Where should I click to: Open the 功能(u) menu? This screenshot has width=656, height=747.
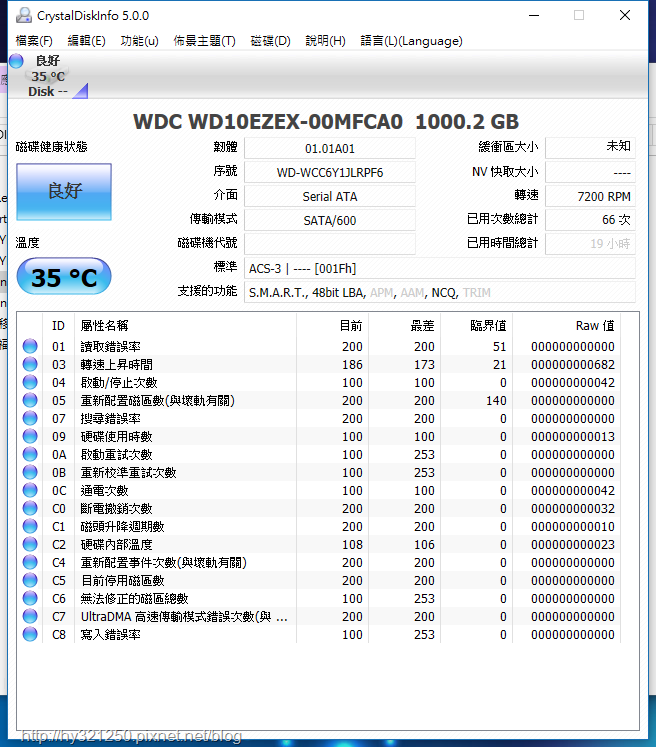pos(139,41)
